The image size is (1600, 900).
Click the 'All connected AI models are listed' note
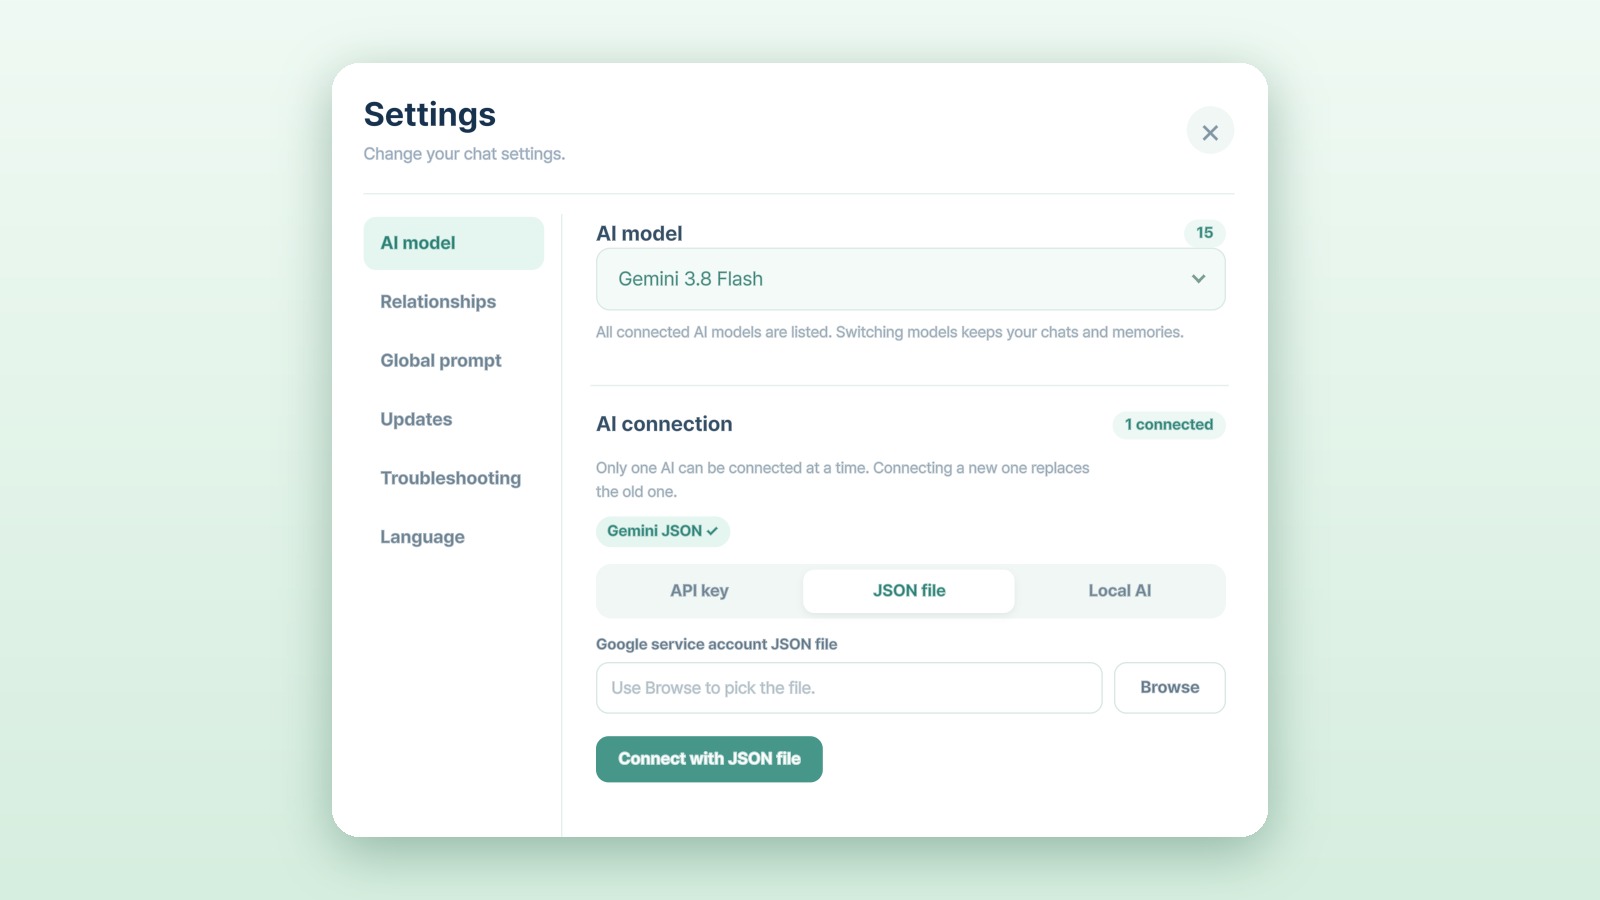(890, 332)
